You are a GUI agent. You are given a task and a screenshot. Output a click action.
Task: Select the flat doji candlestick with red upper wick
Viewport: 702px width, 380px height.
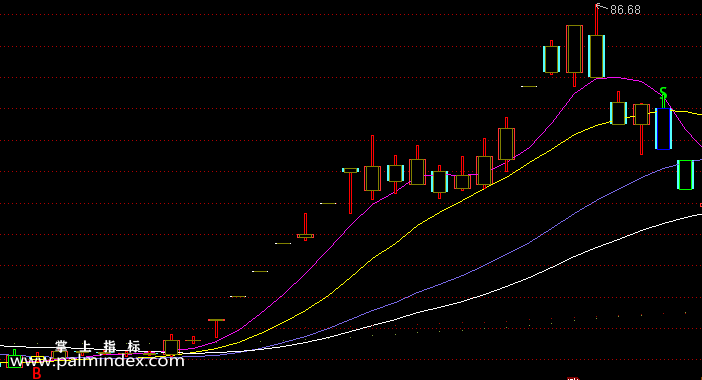[305, 227]
